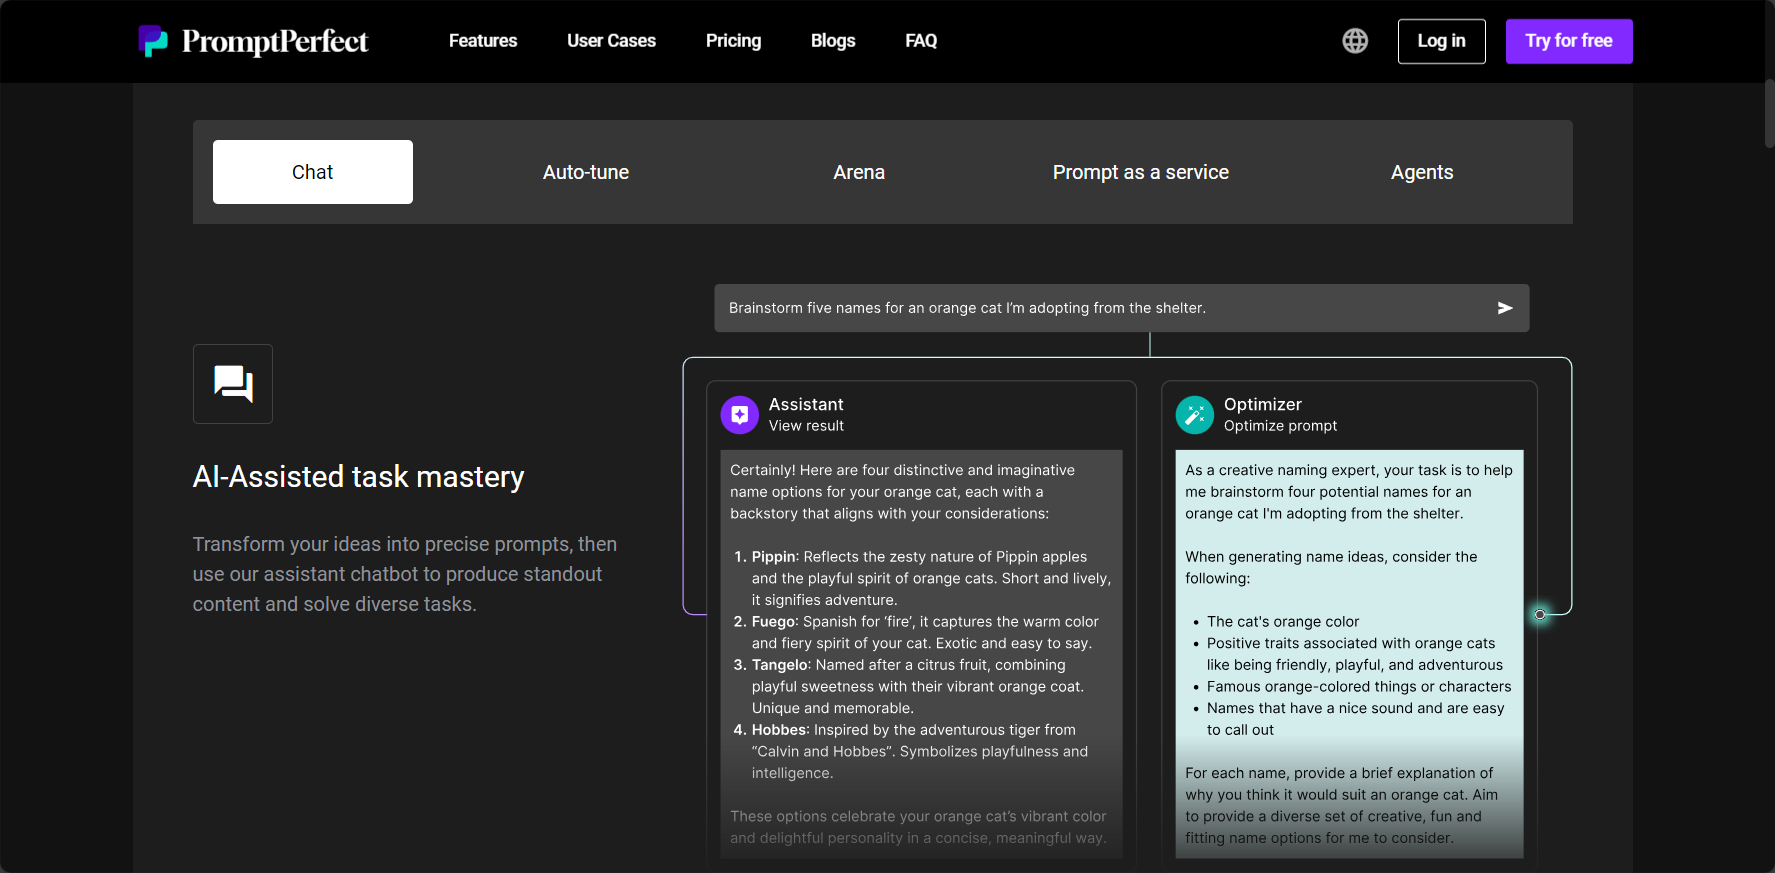Click the prompt input field about orange cat

1122,308
